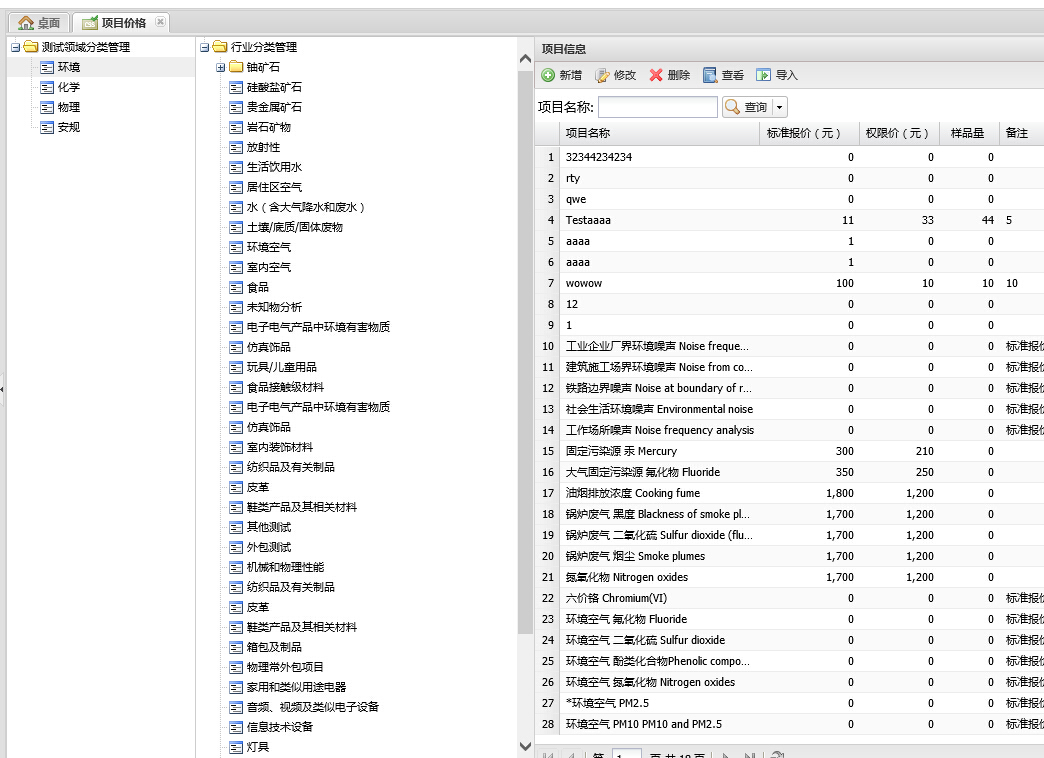Expand the 铀矿石 tree node
Screen dimensions: 1044x758
pos(221,67)
